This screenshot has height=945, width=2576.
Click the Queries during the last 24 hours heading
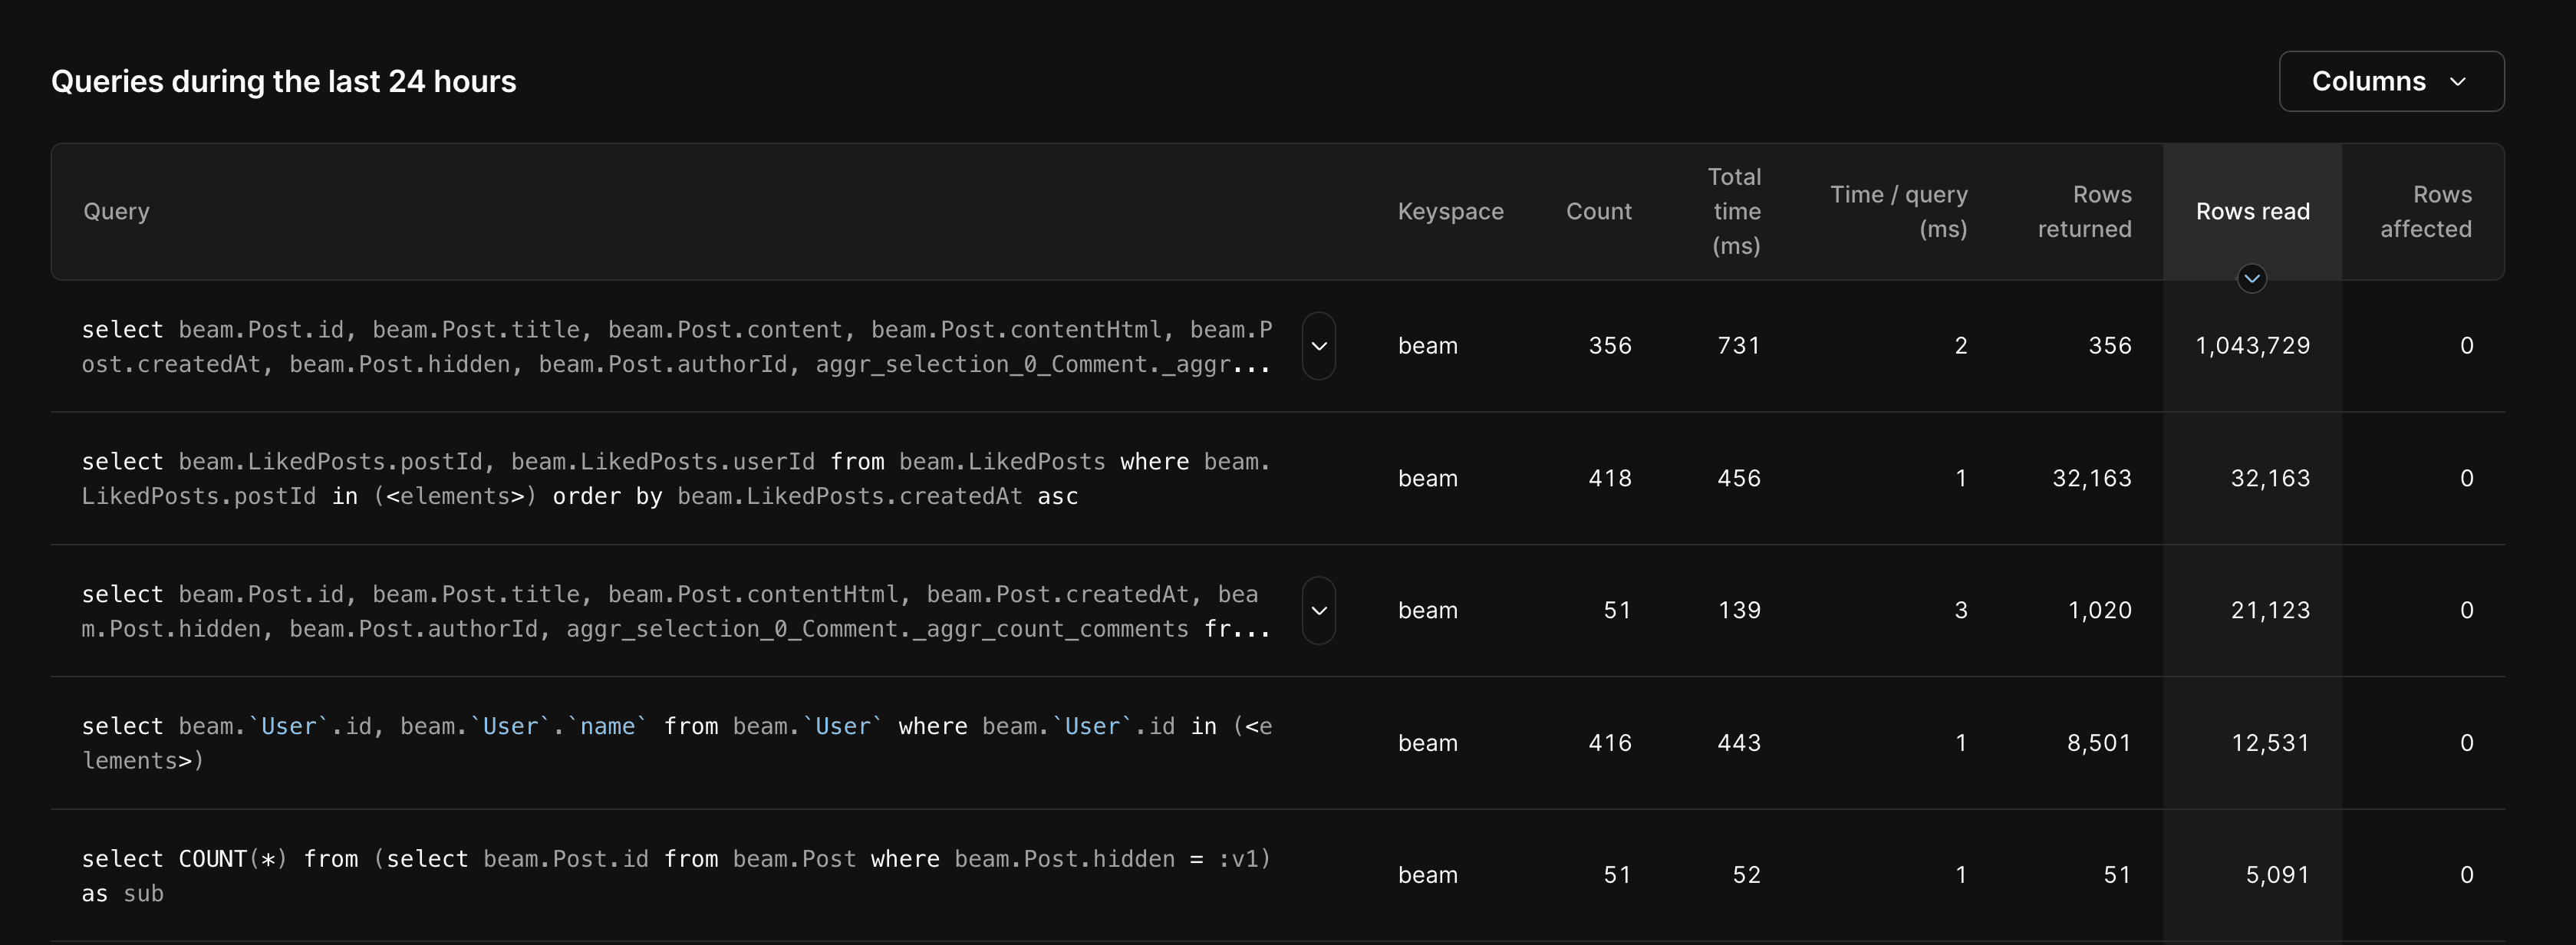tap(283, 81)
